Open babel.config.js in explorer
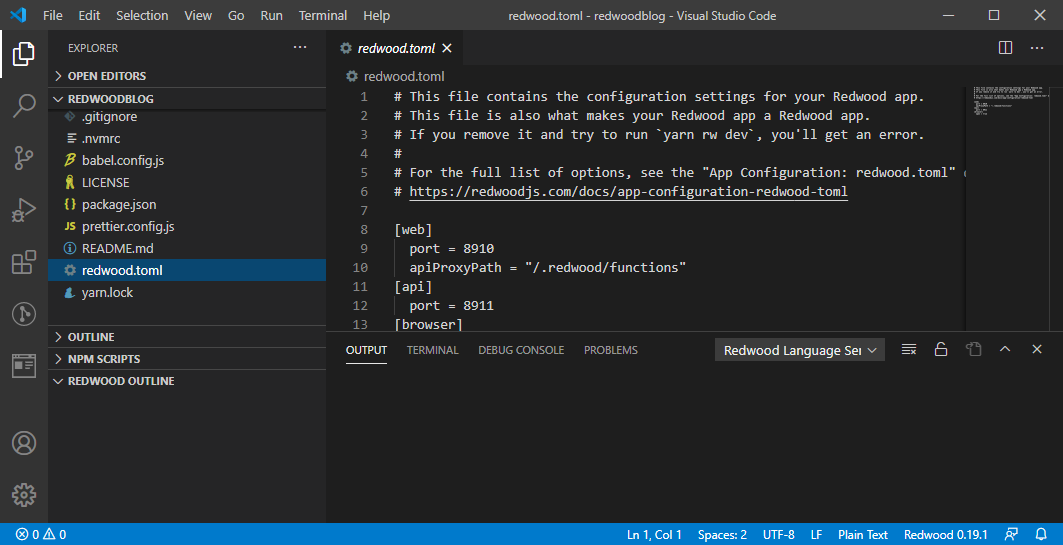 pyautogui.click(x=187, y=161)
